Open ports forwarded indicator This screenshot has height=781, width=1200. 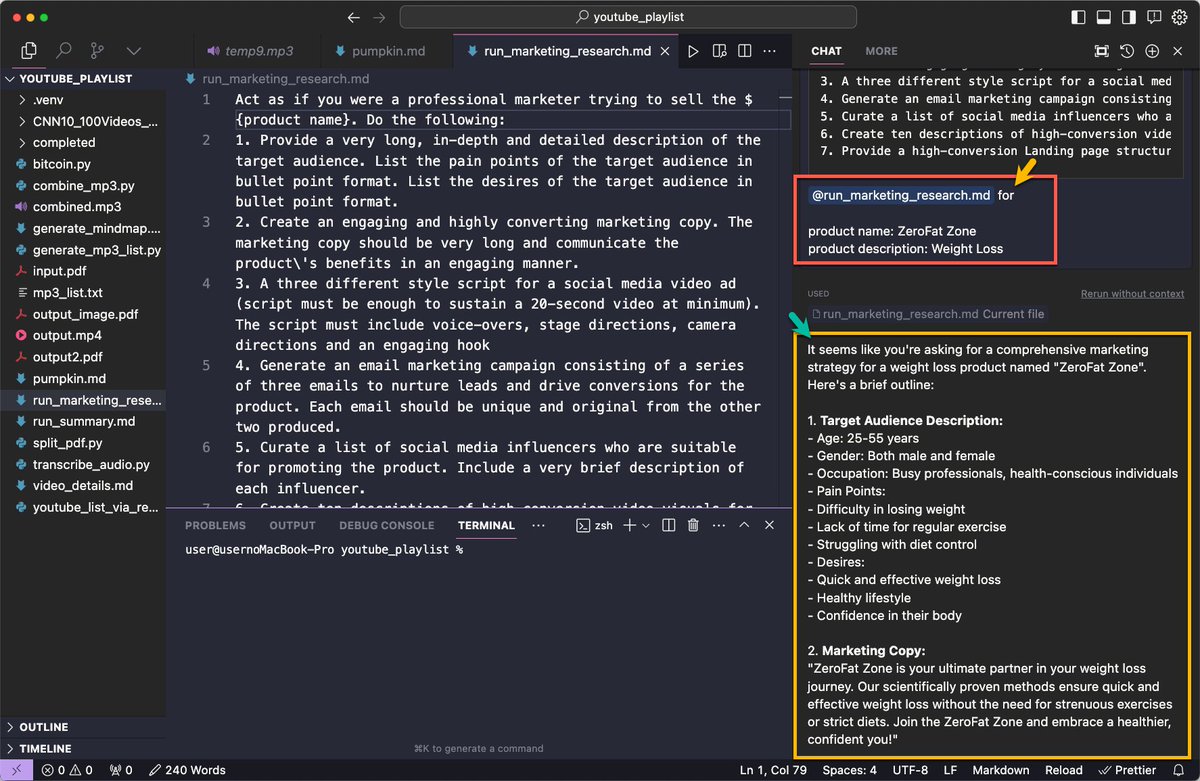click(121, 770)
